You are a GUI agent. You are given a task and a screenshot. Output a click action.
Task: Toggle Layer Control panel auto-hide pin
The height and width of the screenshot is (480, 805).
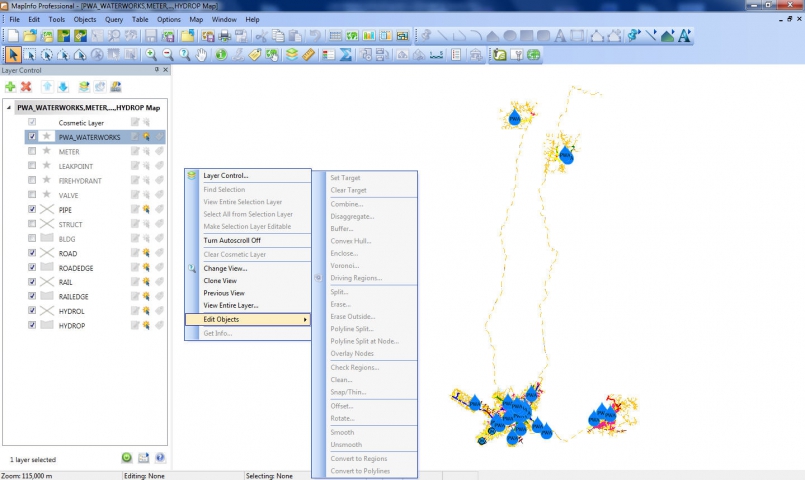[x=157, y=69]
